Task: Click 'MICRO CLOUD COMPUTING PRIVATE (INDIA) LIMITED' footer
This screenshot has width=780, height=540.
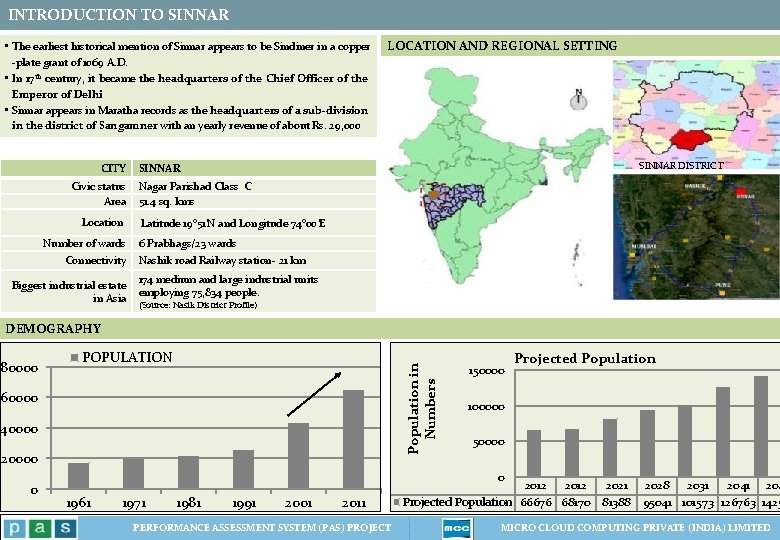Action: [x=635, y=528]
